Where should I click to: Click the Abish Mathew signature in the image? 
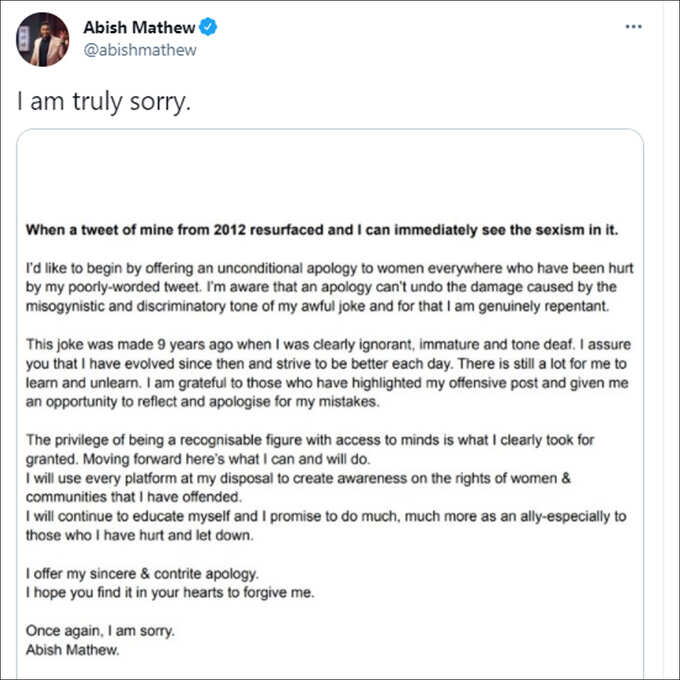[72, 650]
